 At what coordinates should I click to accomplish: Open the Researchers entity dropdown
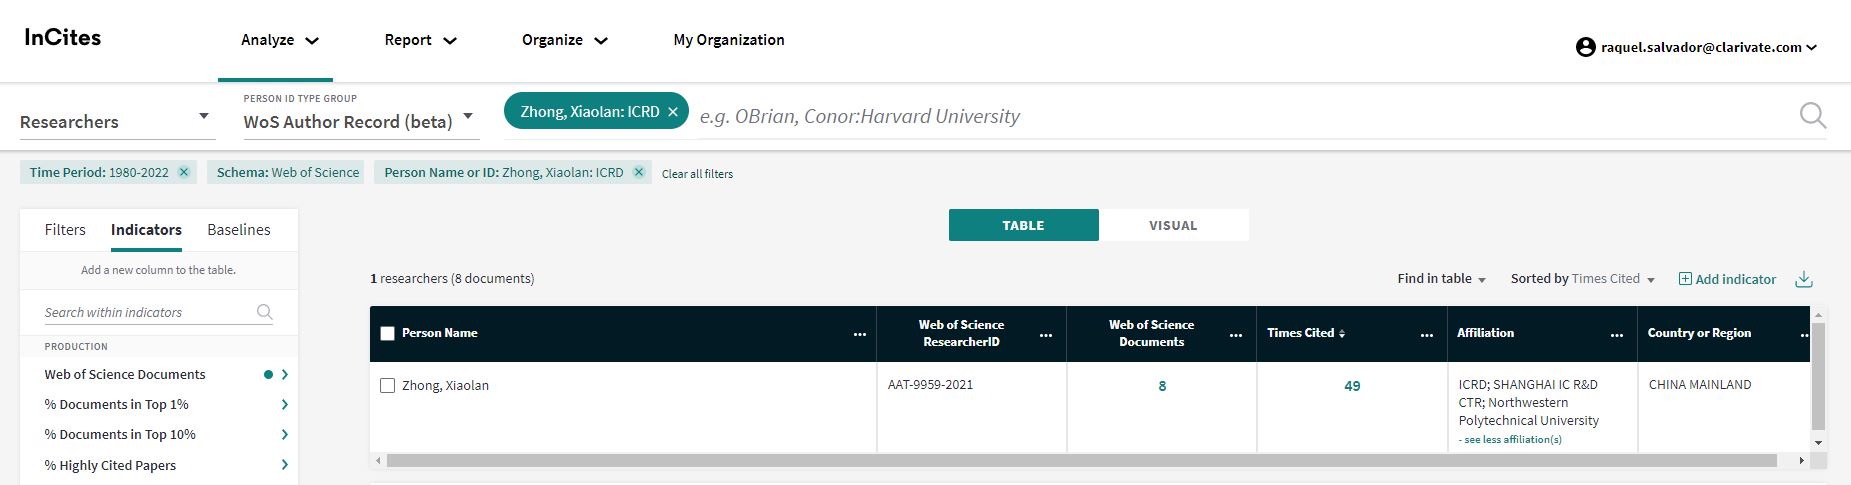(116, 121)
